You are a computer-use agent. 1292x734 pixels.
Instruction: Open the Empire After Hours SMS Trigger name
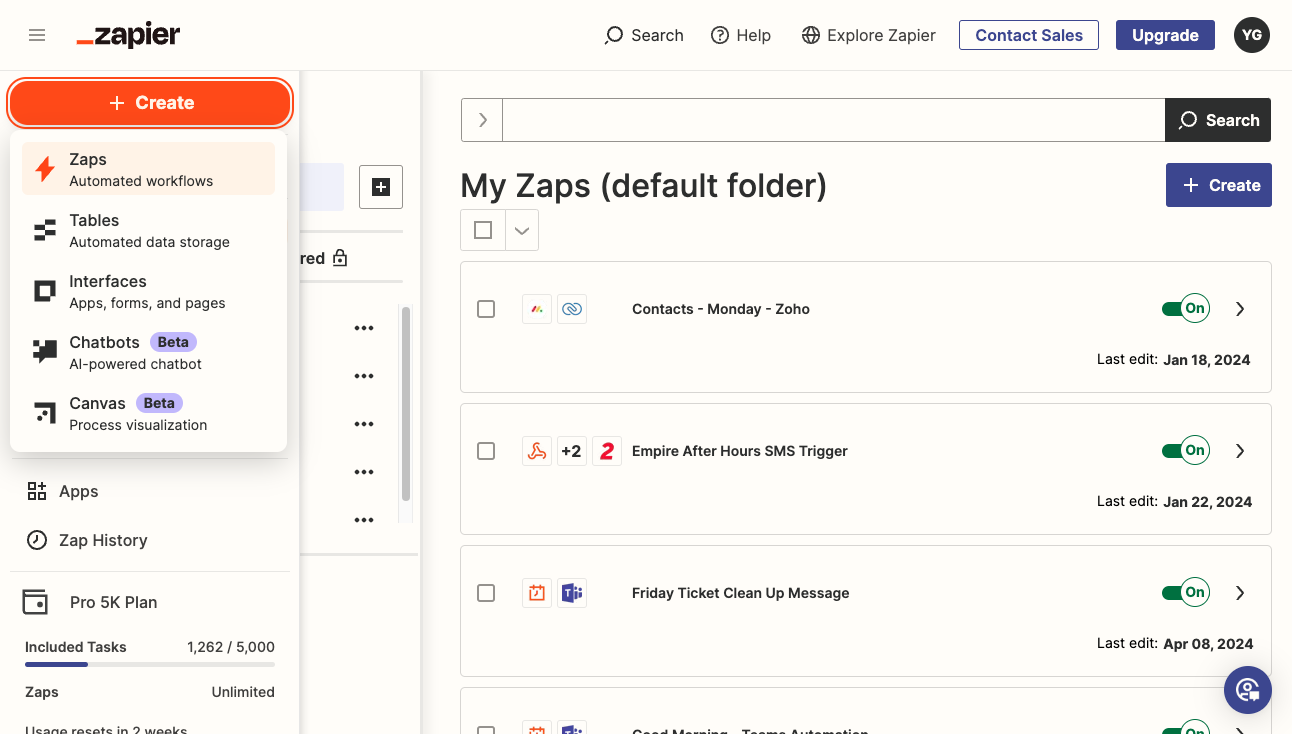[x=740, y=451]
